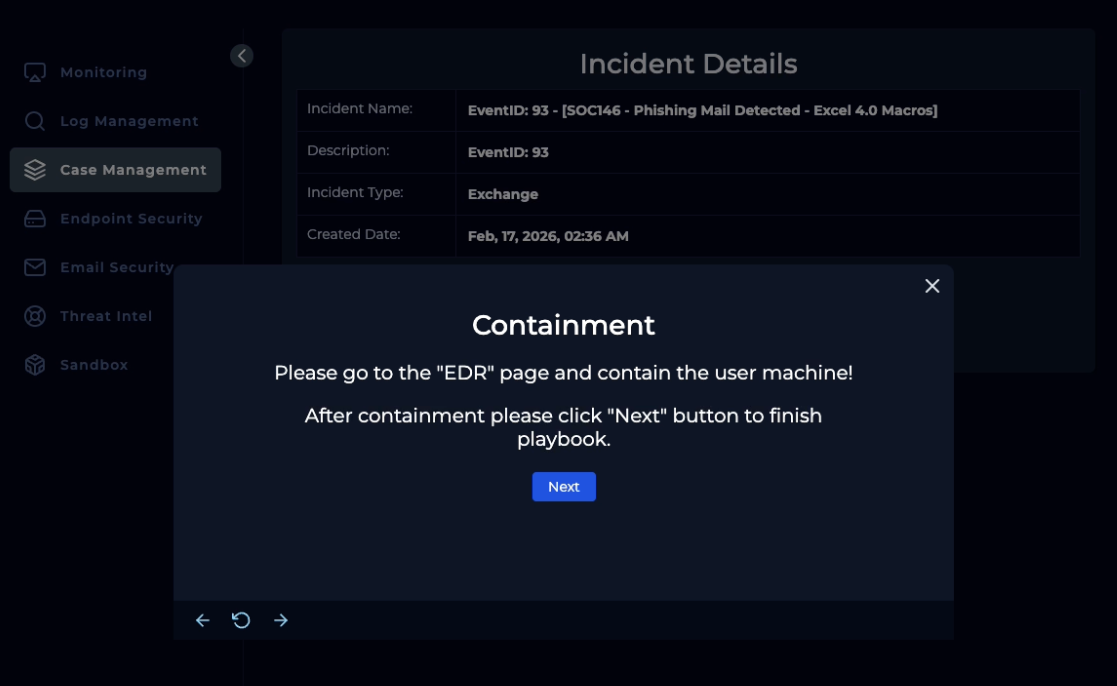Advance with the right arrow icon
This screenshot has height=686, width=1117.
[281, 621]
